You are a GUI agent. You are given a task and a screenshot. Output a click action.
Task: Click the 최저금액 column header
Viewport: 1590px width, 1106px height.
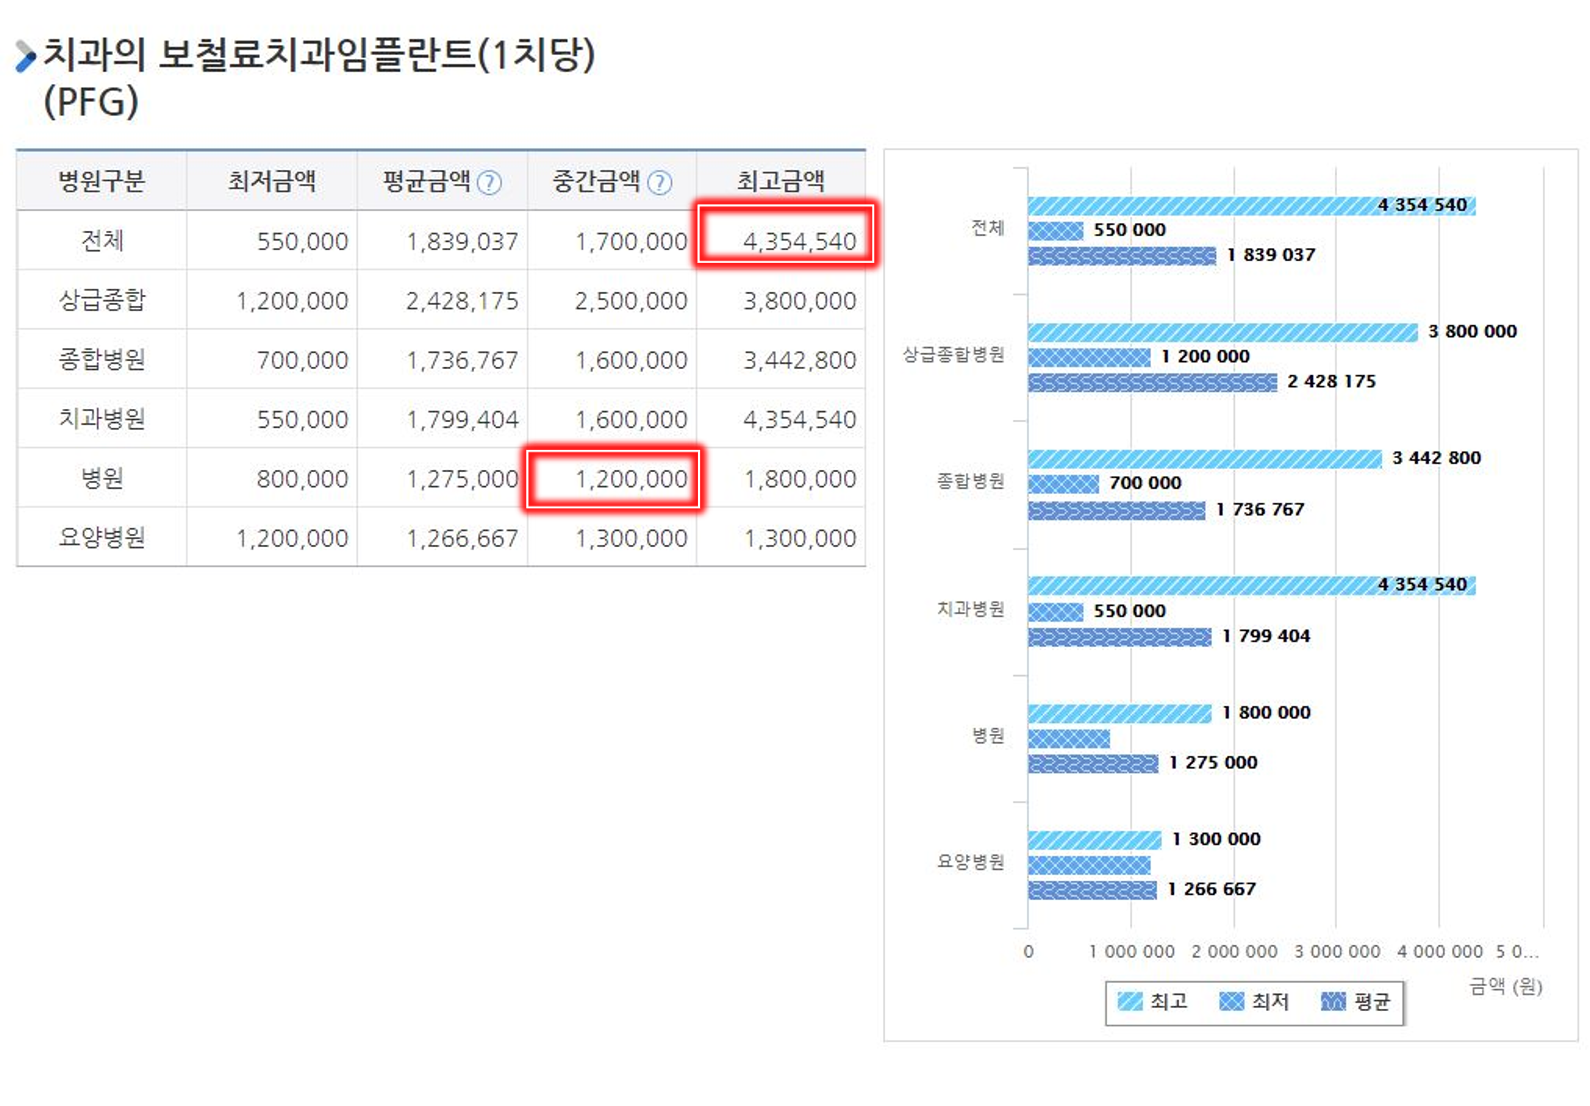[271, 181]
